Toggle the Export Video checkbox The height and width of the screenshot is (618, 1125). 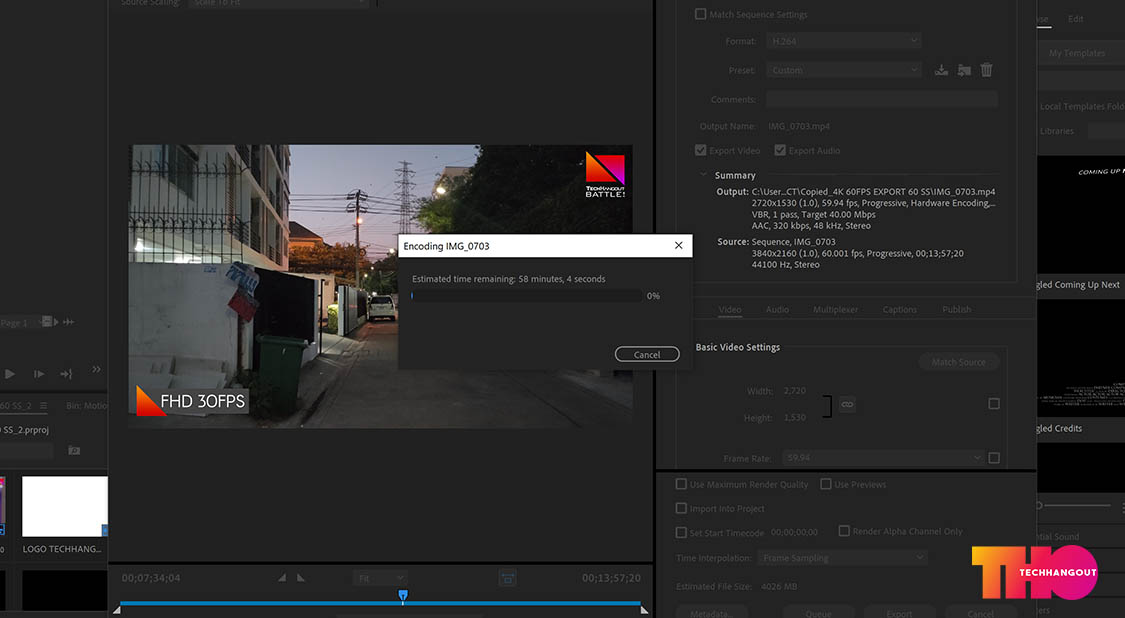pyautogui.click(x=700, y=150)
